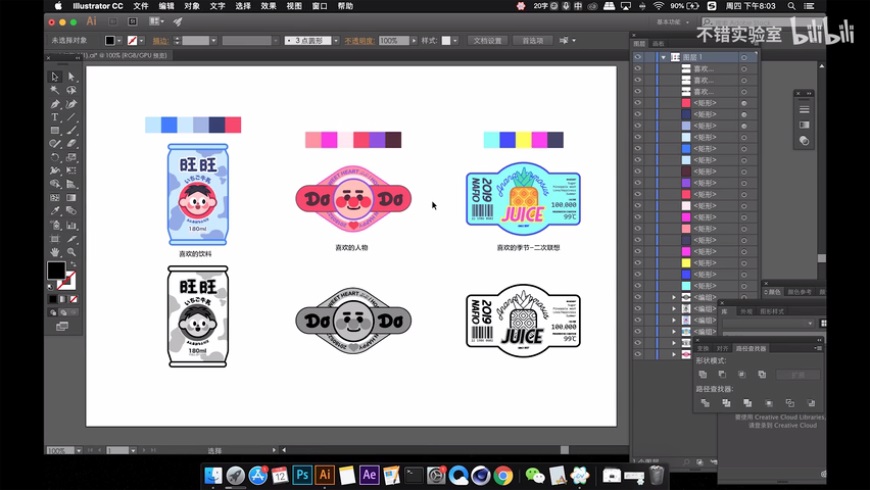
Task: Open the Change Screen Mode button
Action: coord(62,326)
